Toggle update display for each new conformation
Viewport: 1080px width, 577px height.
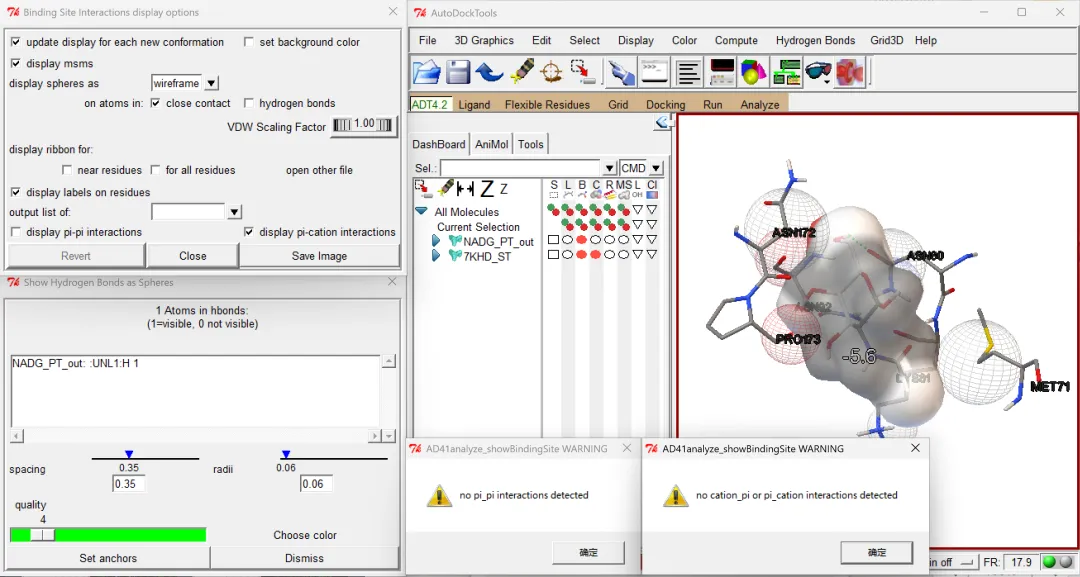click(16, 42)
